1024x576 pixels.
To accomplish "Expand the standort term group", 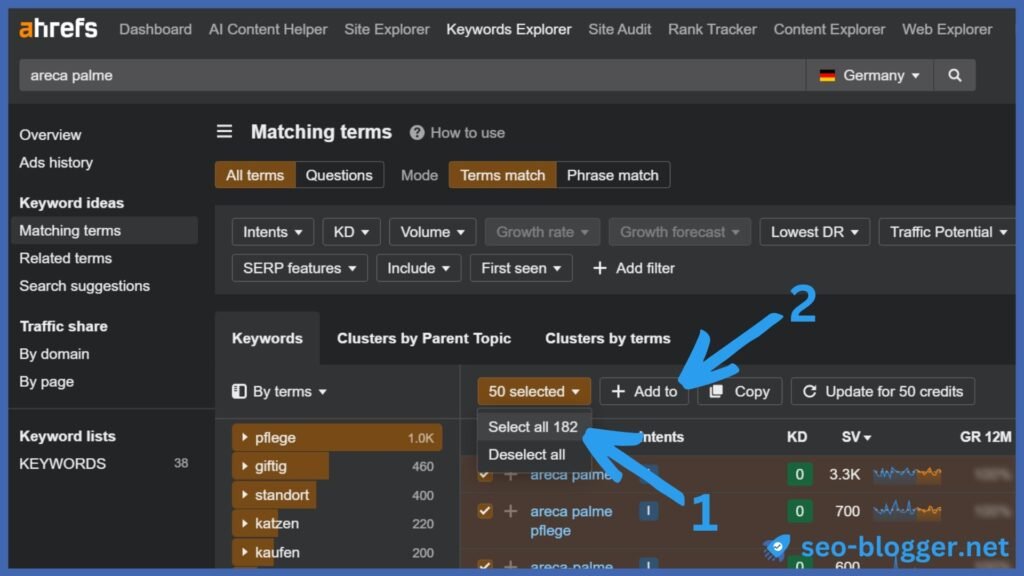I will click(x=244, y=494).
